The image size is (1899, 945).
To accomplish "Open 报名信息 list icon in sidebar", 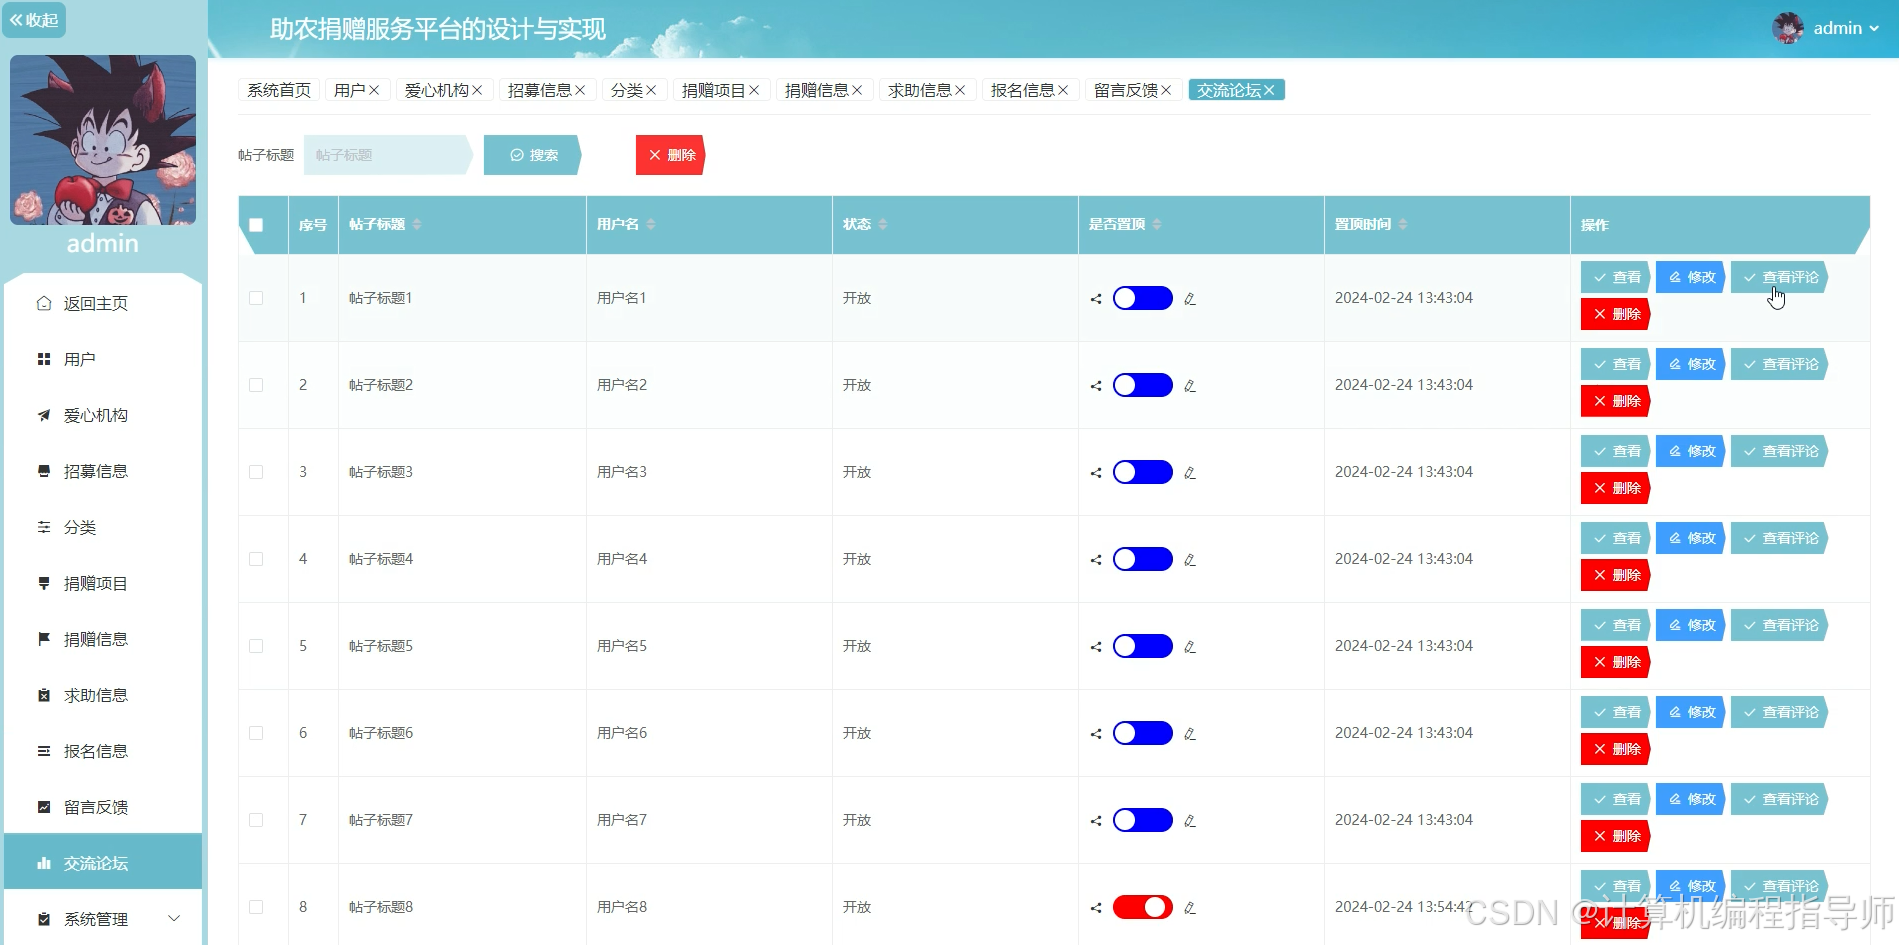I will 44,751.
